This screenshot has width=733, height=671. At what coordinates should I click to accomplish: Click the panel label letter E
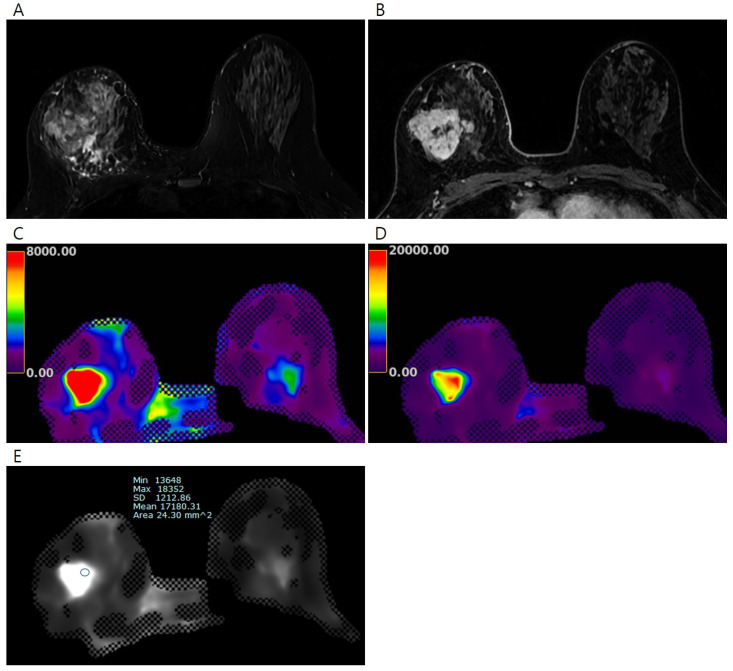point(12,454)
